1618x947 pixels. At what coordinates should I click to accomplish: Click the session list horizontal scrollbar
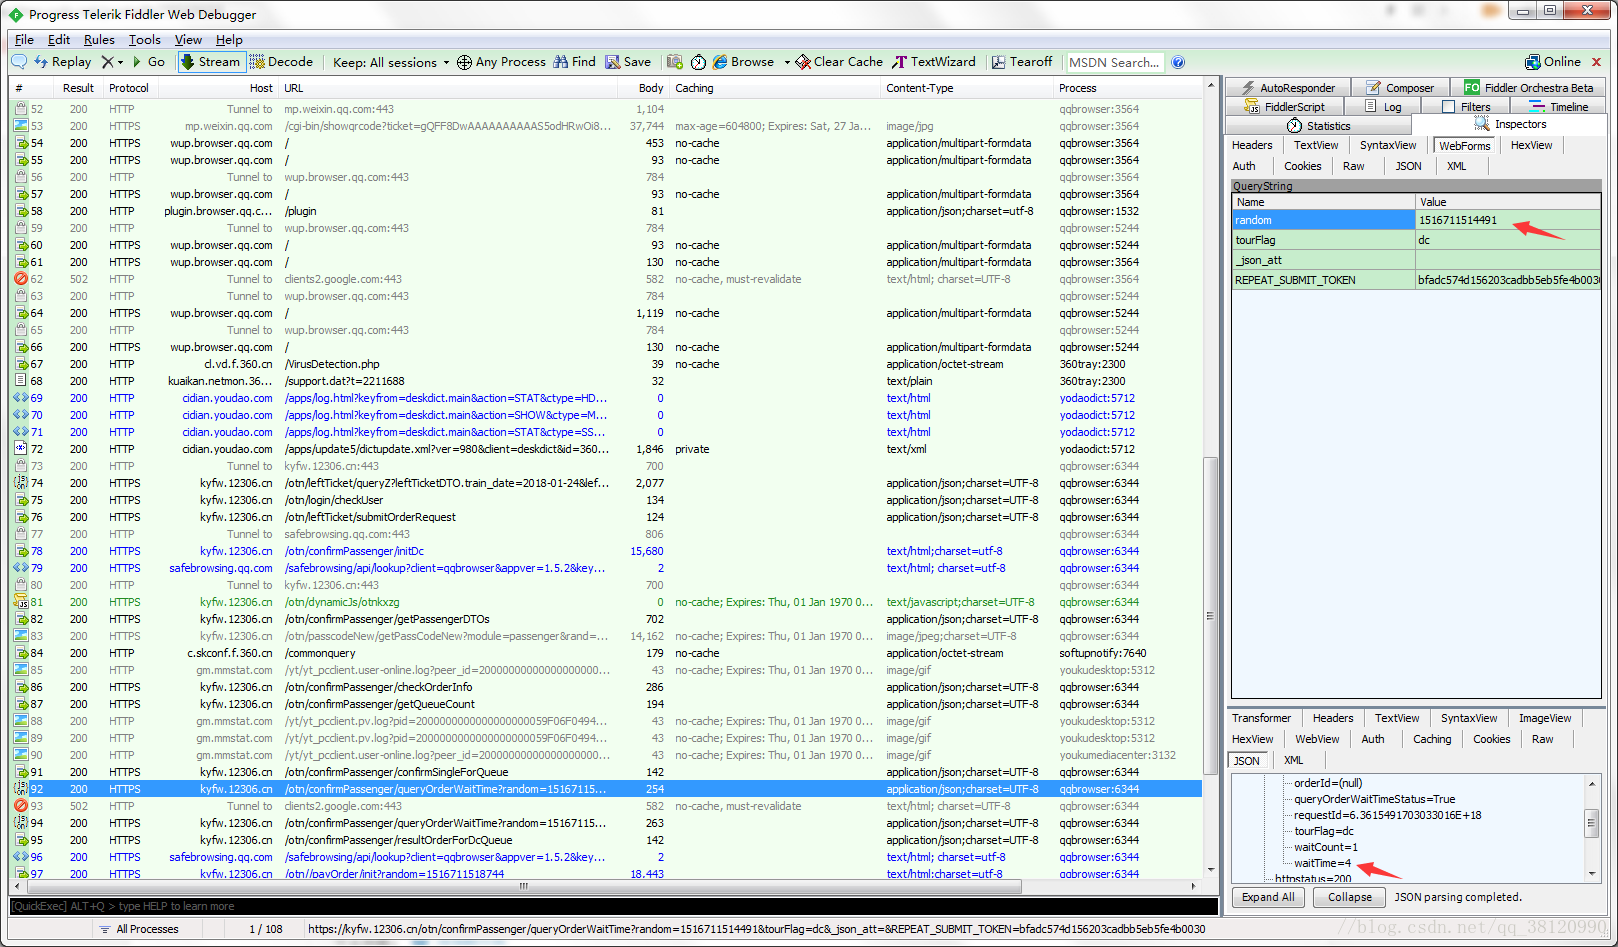(523, 886)
